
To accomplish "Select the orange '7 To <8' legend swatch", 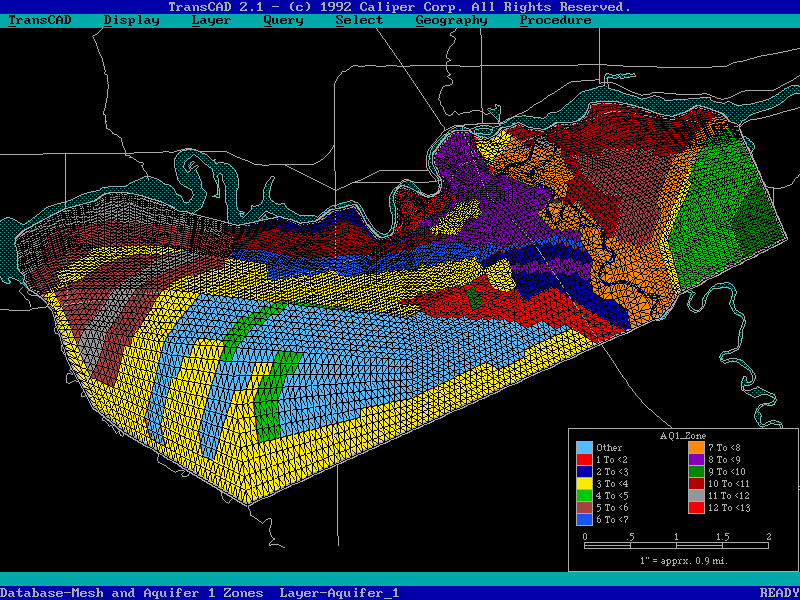I will pos(695,447).
